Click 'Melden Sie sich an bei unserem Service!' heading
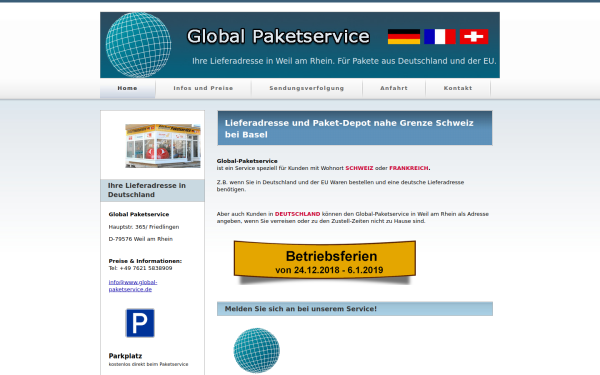Viewport: 600px width, 375px height. click(x=301, y=309)
